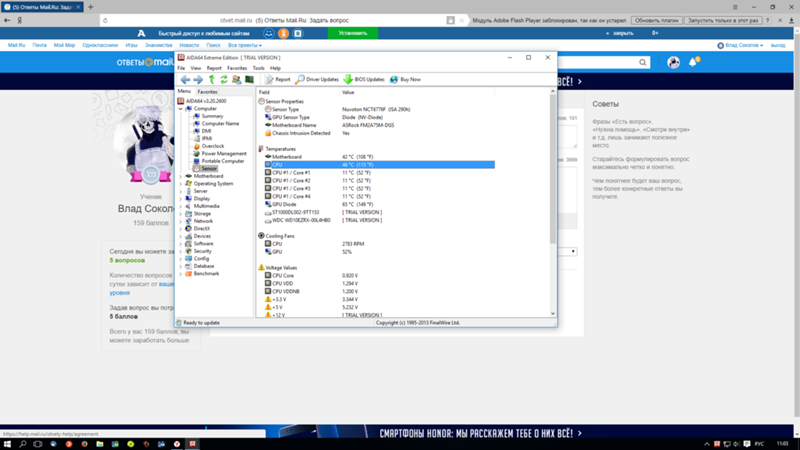Screen dimensions: 800x450
Task: Select Power Management in the tree
Action: coord(223,154)
